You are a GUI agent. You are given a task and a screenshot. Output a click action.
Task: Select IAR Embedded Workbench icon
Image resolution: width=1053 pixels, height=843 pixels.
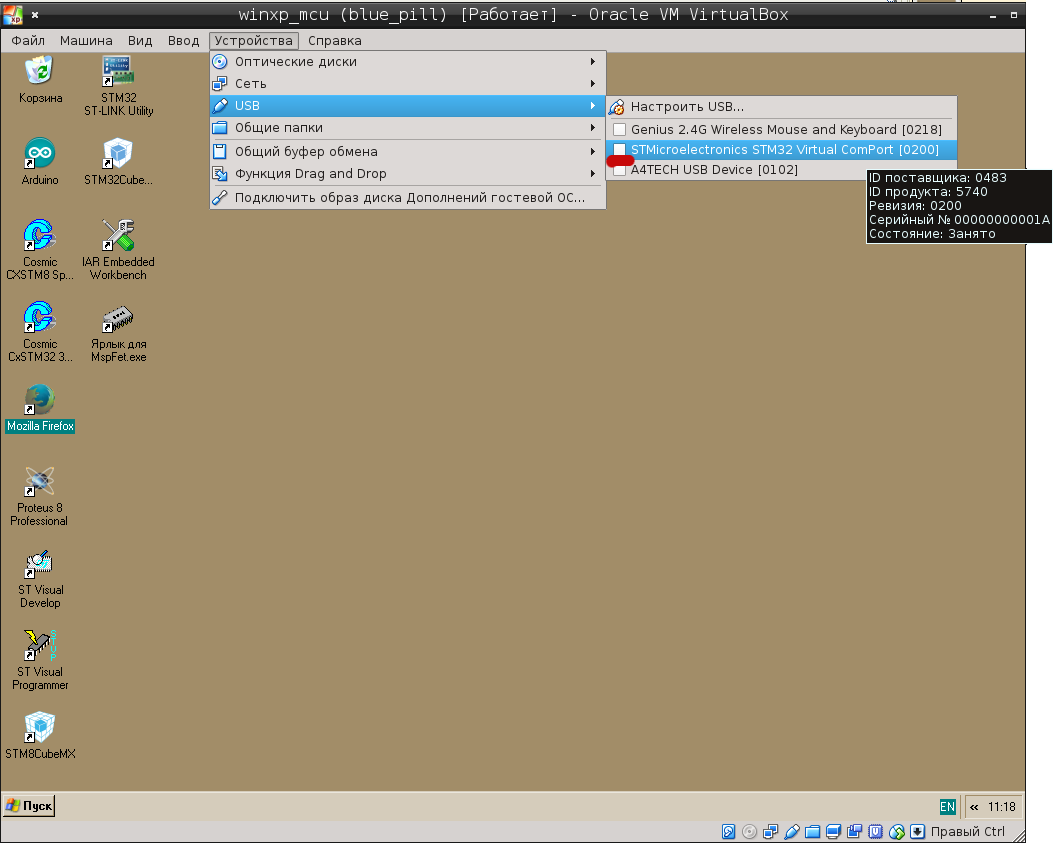(118, 250)
